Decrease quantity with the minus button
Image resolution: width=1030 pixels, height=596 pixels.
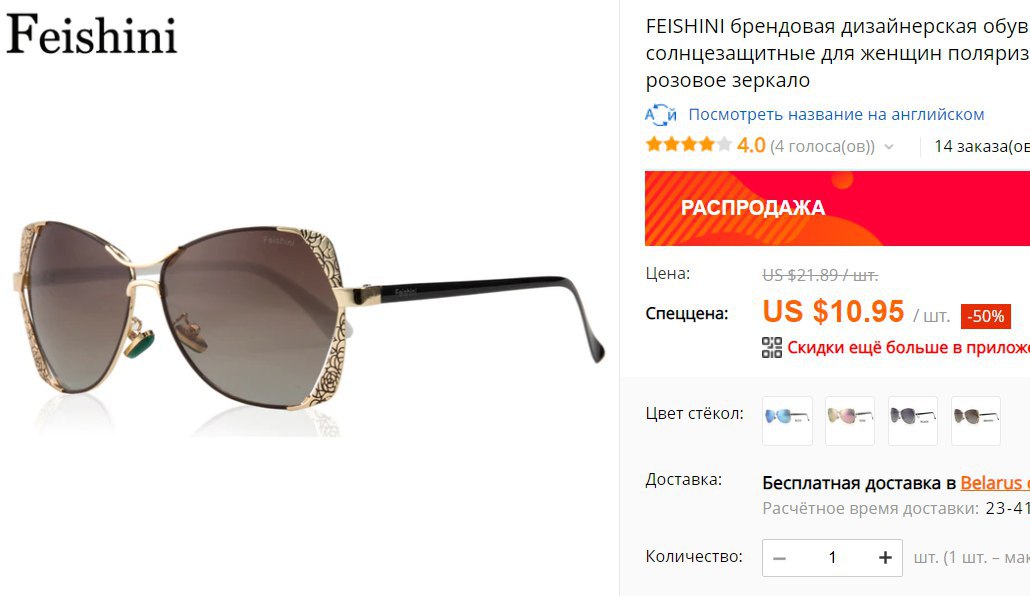point(780,558)
